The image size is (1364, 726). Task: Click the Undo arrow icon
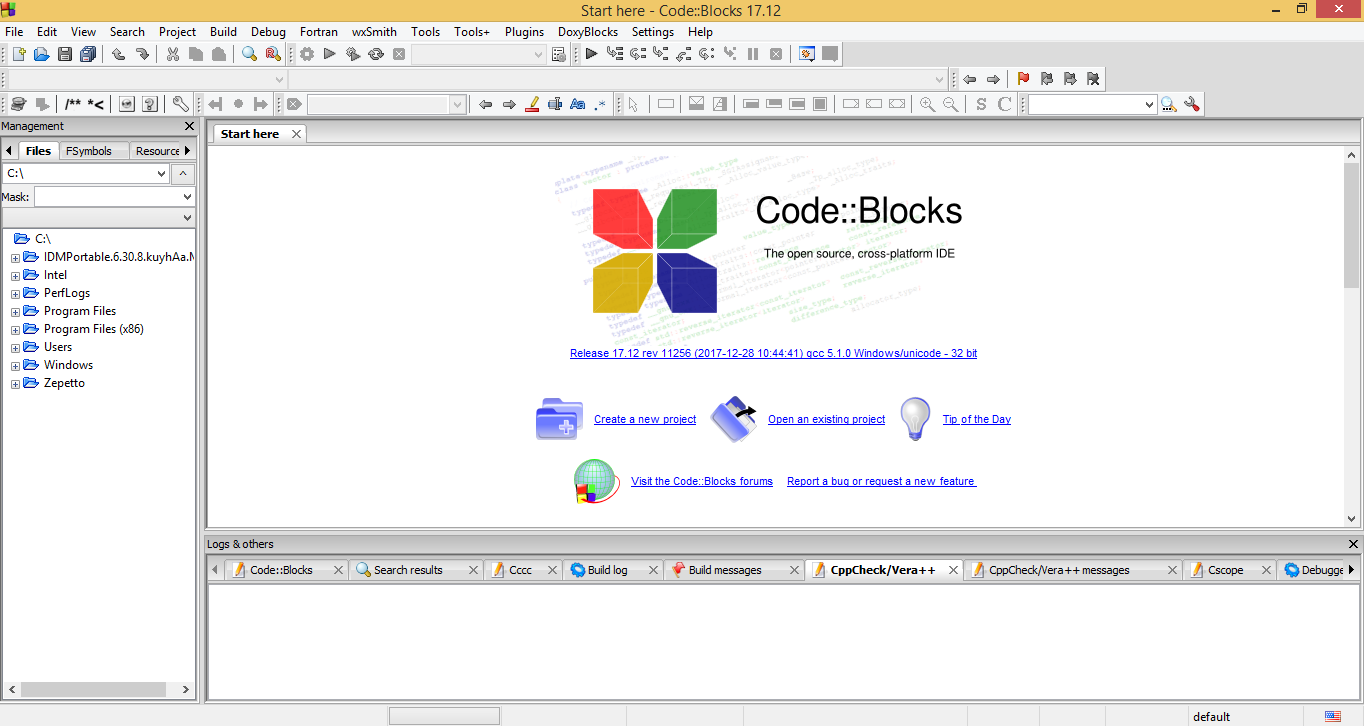[118, 54]
